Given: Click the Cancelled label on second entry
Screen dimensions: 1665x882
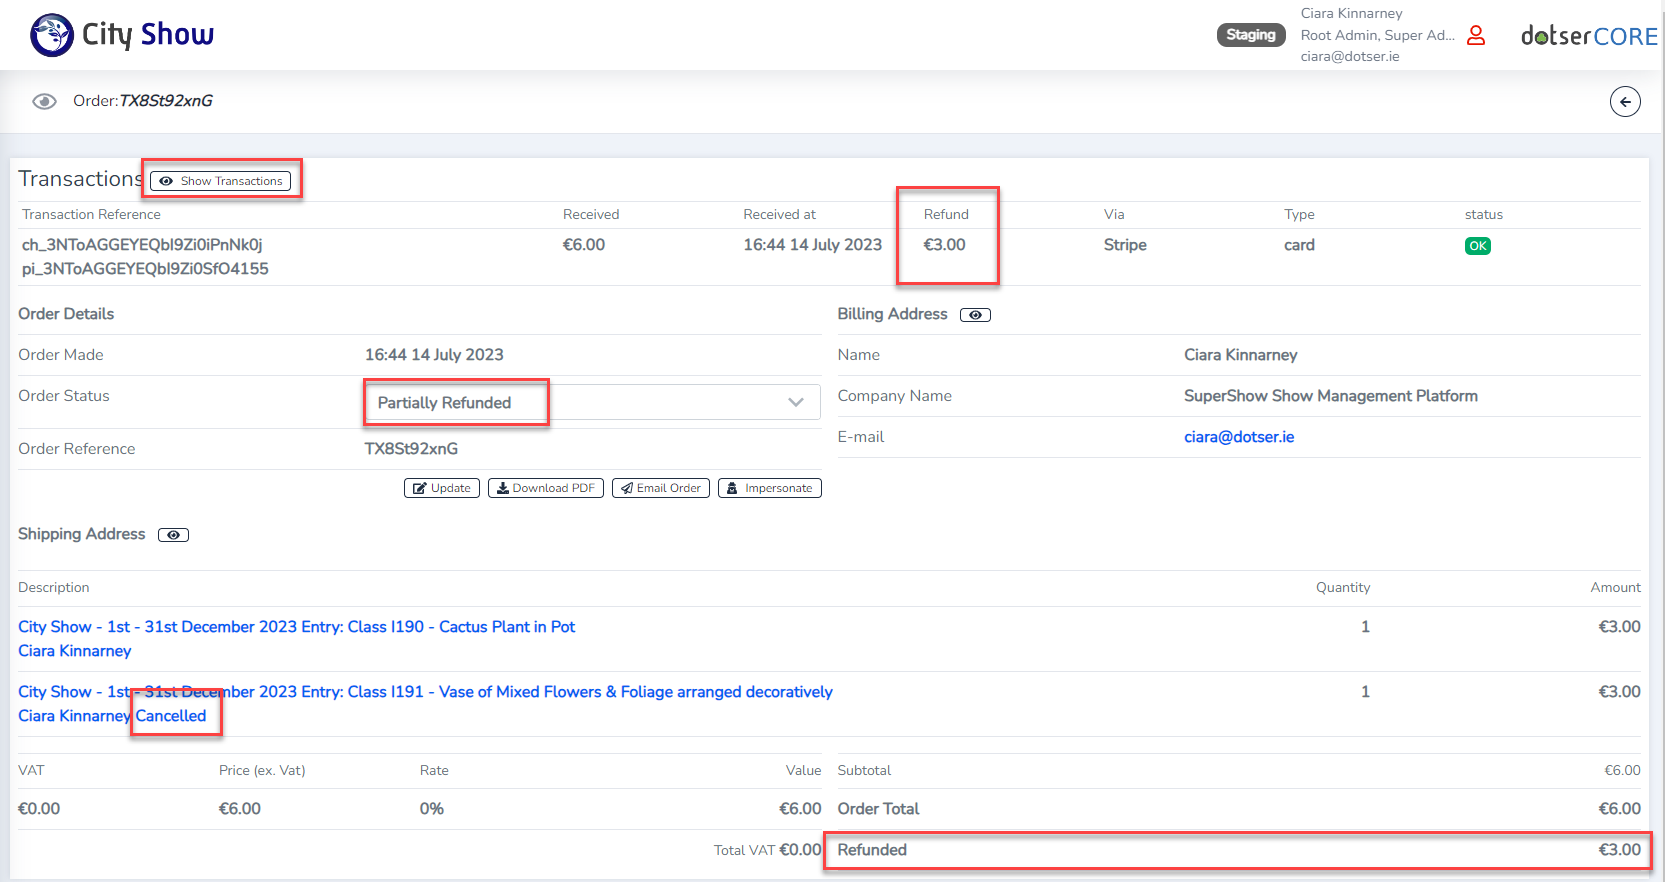Looking at the screenshot, I should tap(171, 716).
